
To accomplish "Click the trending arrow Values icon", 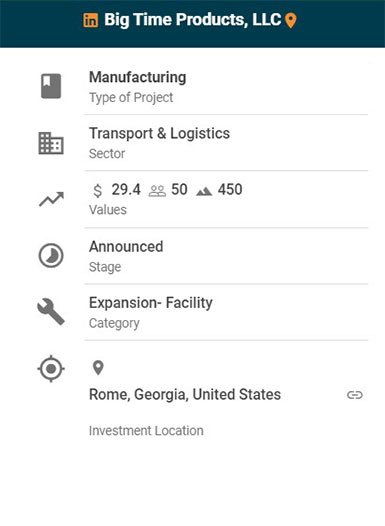I will click(x=51, y=199).
